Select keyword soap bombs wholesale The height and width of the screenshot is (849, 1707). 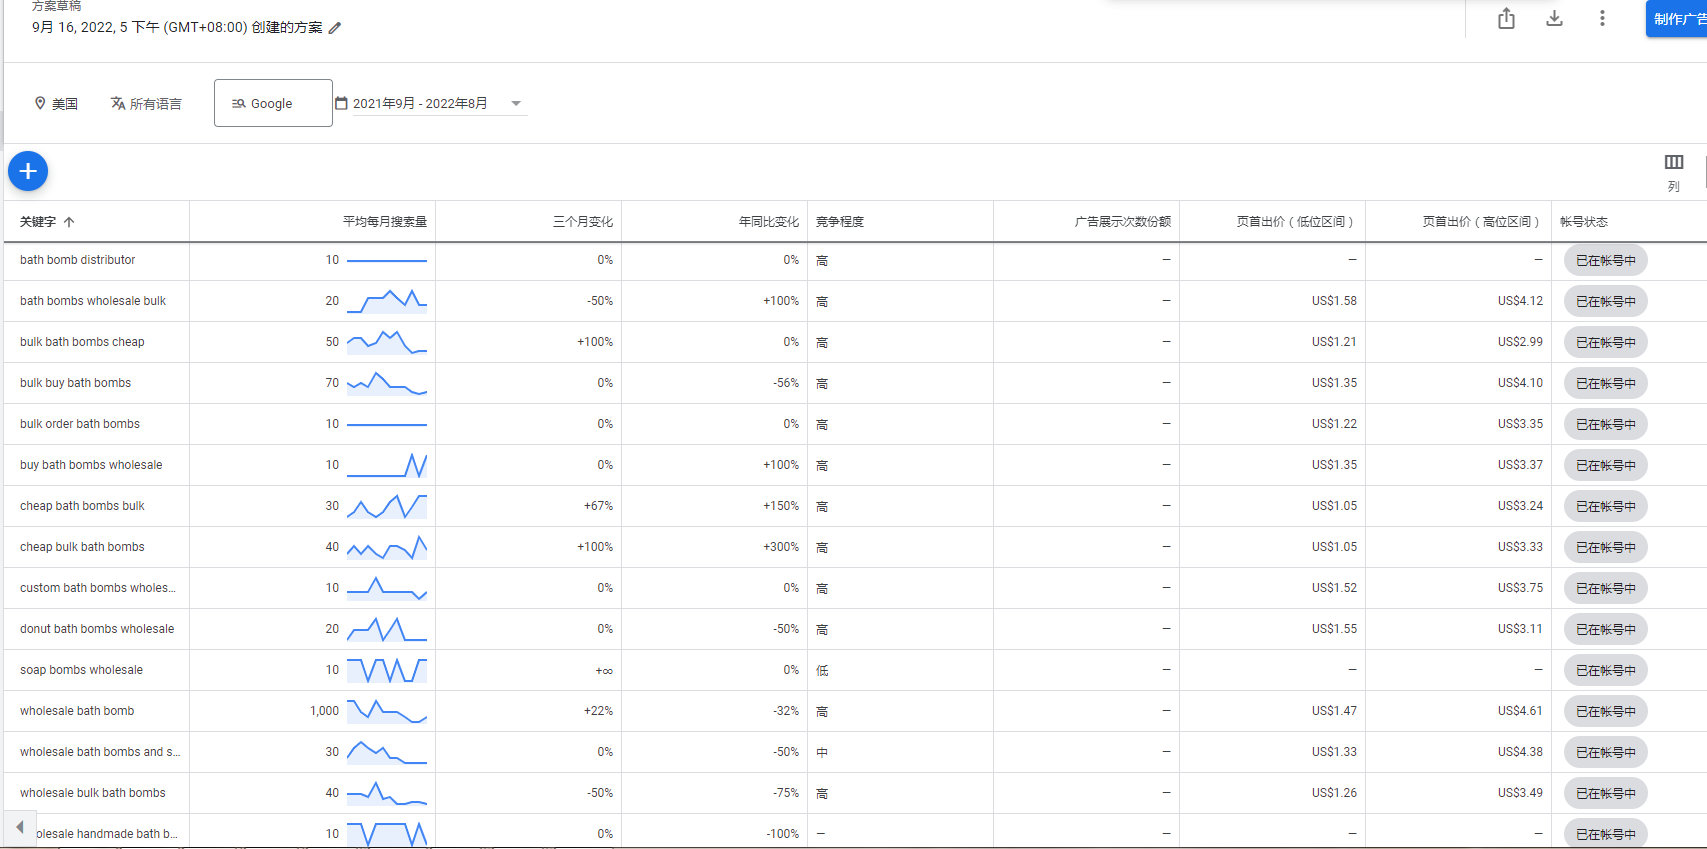81,670
